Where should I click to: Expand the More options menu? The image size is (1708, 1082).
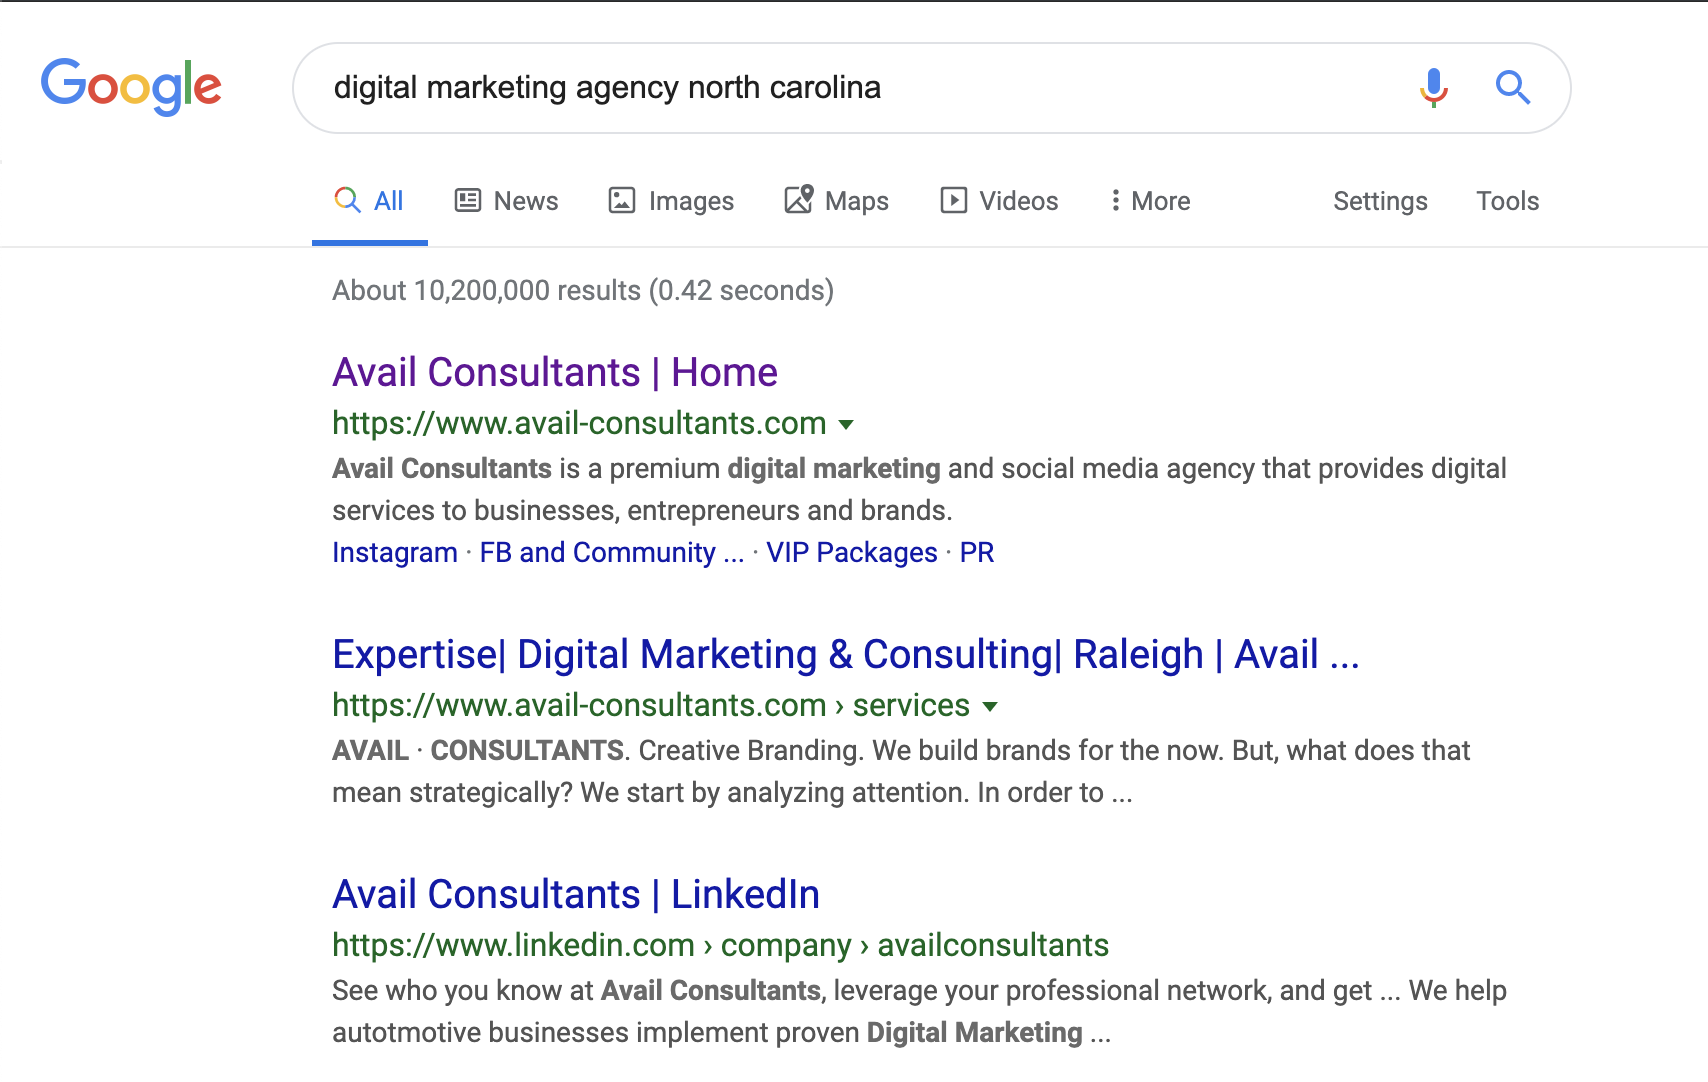[x=1150, y=201]
